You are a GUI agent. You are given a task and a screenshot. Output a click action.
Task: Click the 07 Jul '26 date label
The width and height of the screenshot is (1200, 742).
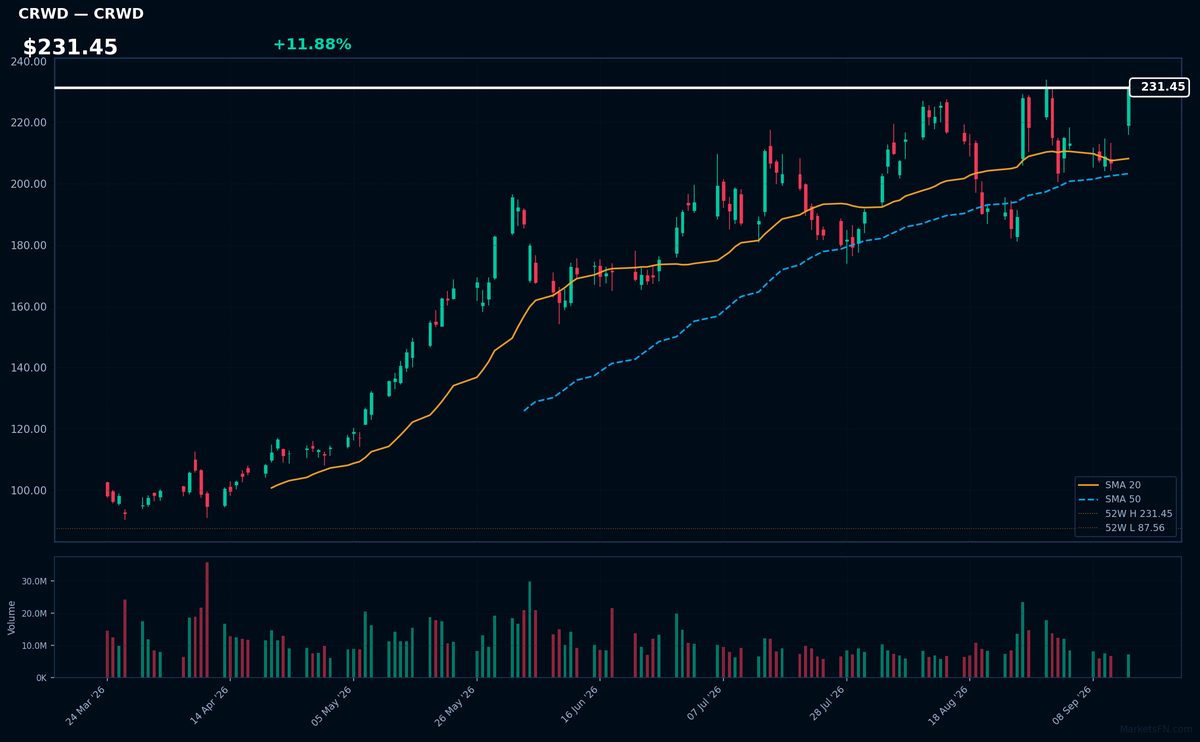coord(703,705)
